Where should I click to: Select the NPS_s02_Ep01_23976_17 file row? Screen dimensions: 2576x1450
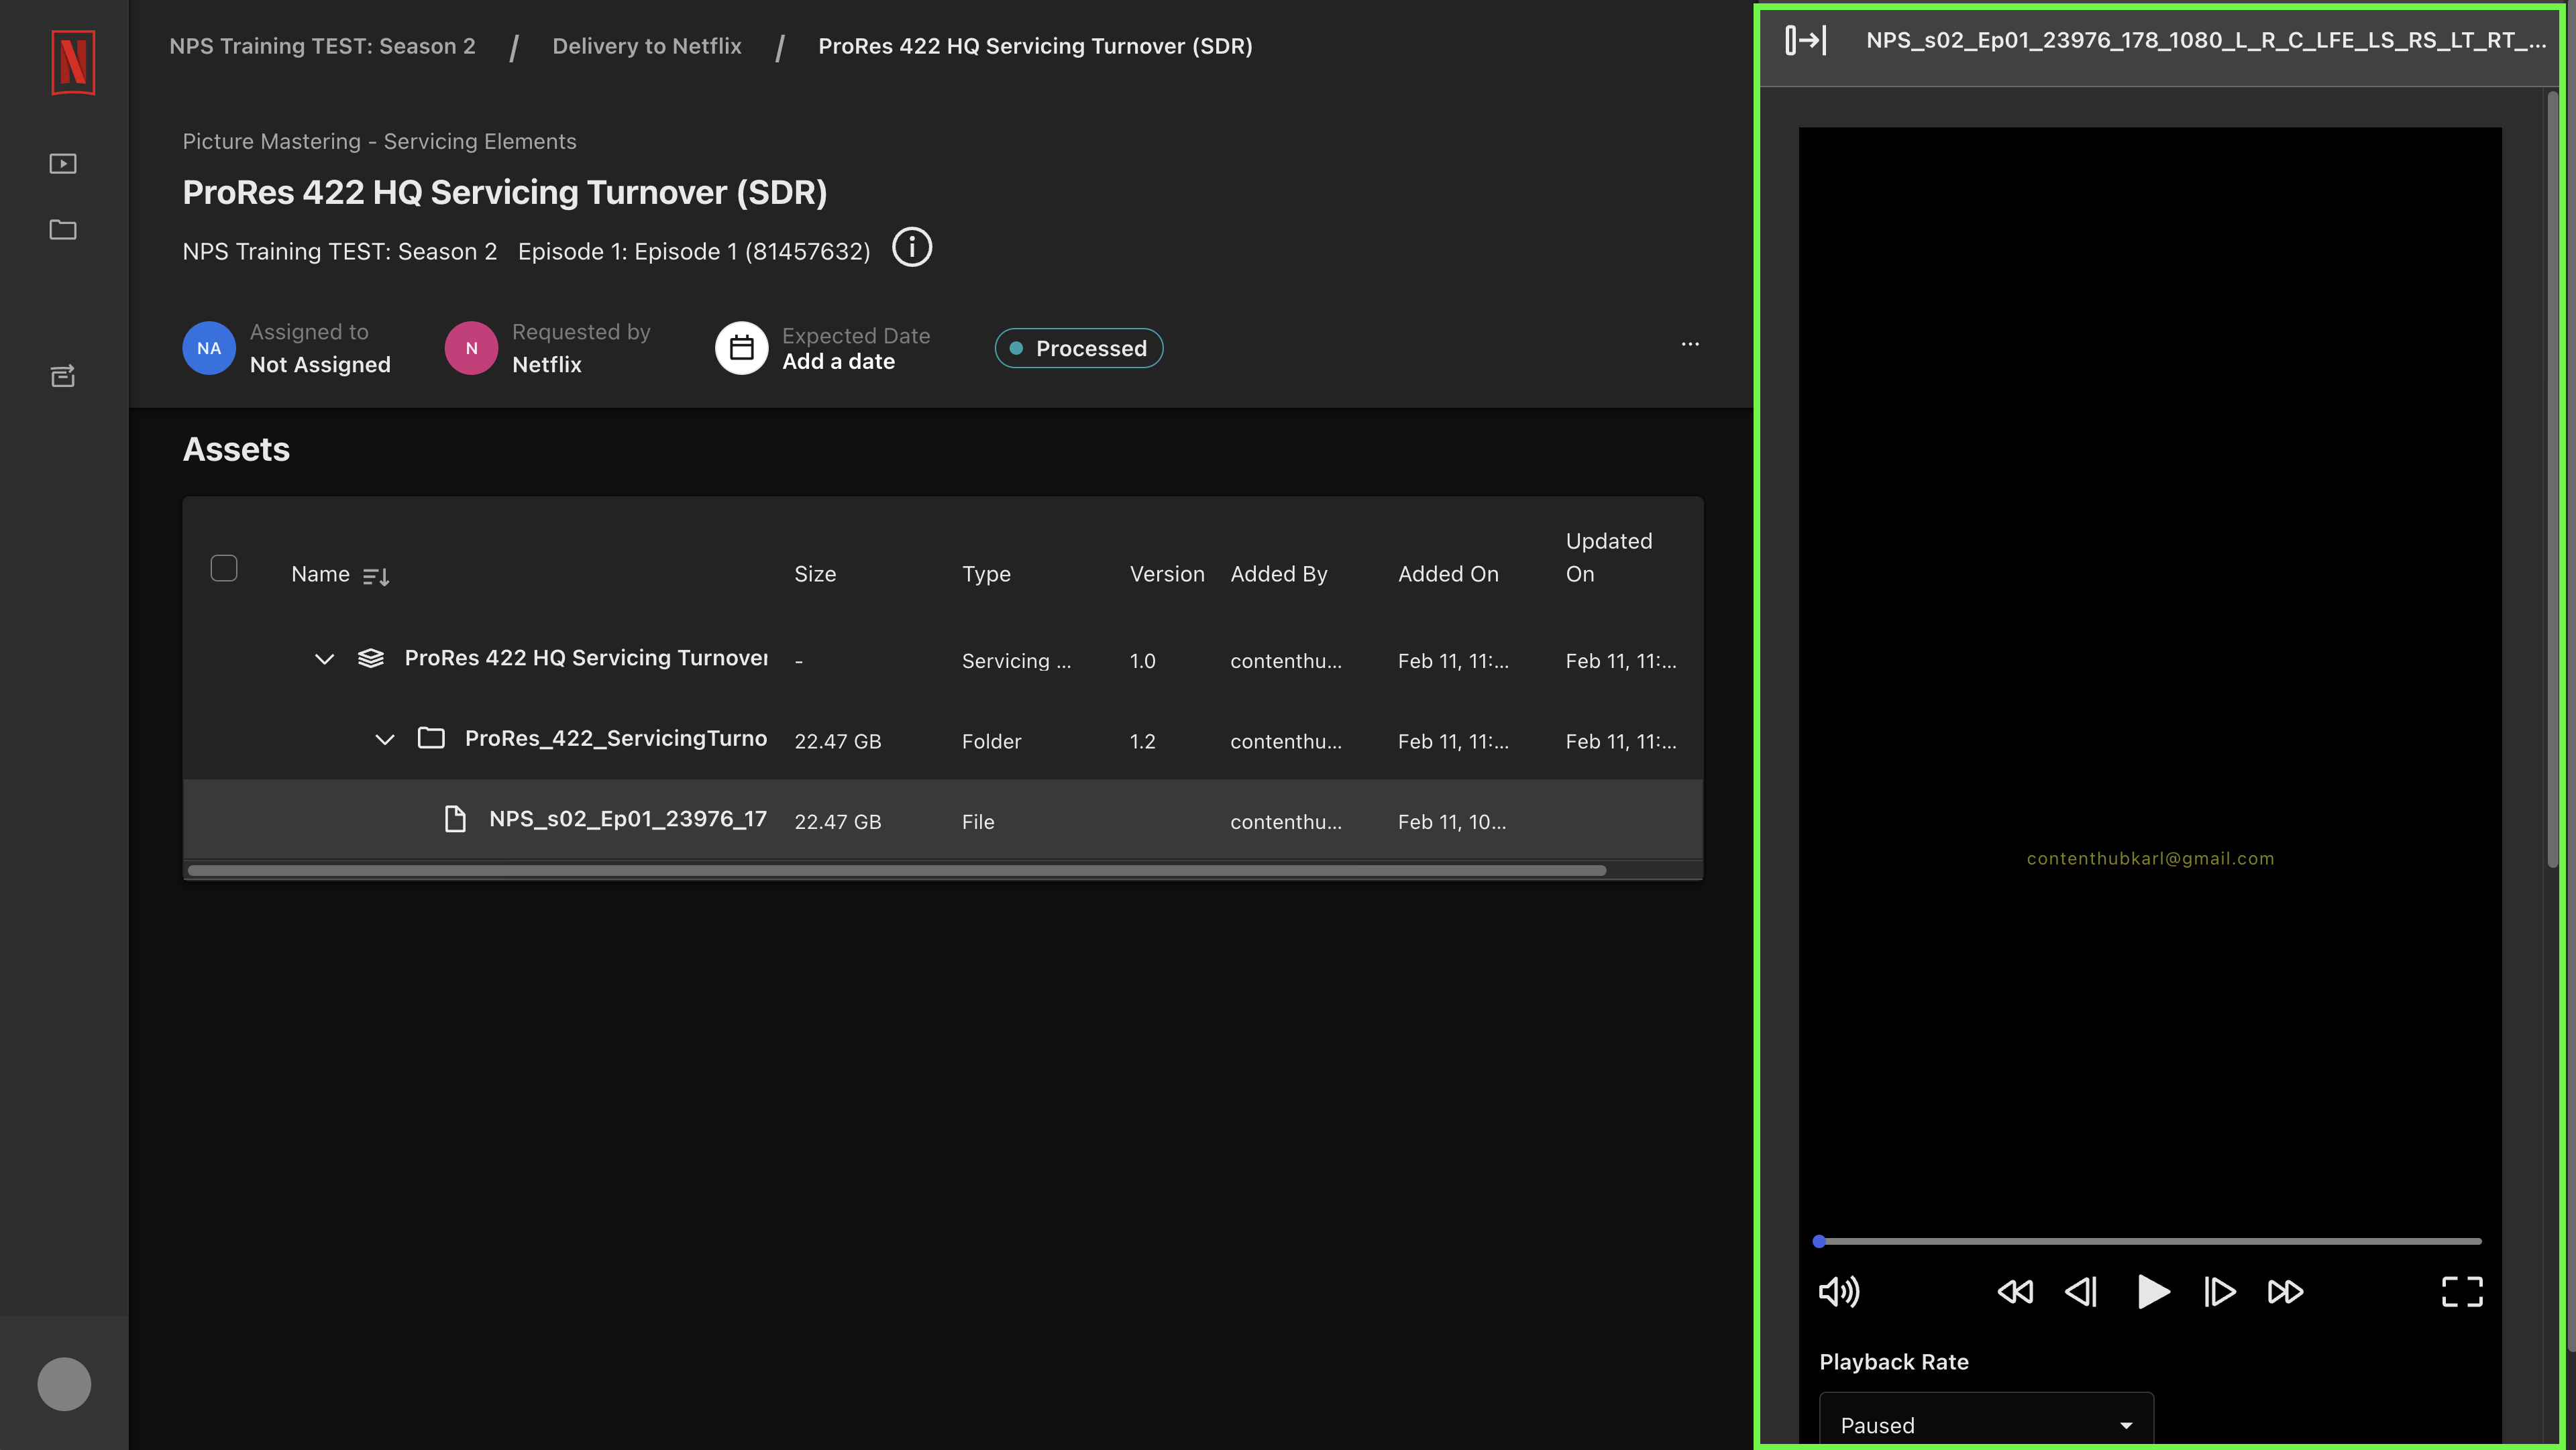pos(943,820)
